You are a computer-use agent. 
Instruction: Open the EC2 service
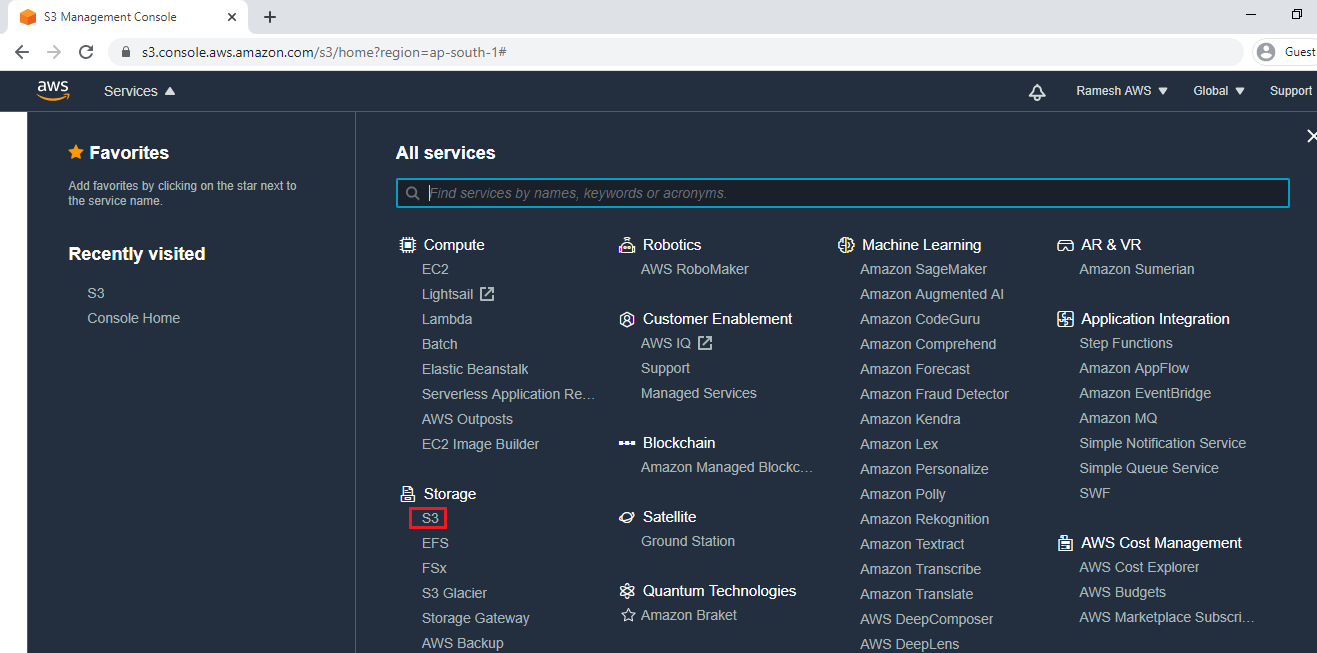(x=435, y=269)
